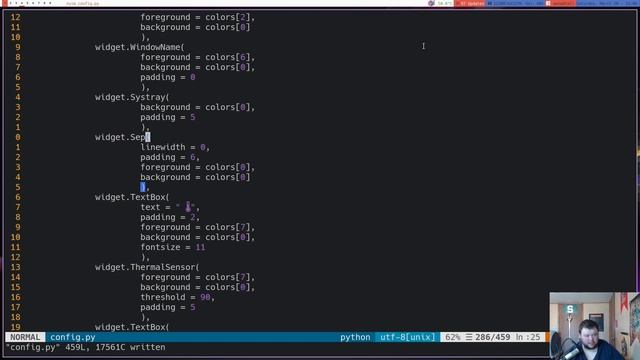
Task: Click the python filetype label in statusline
Action: tap(355, 337)
